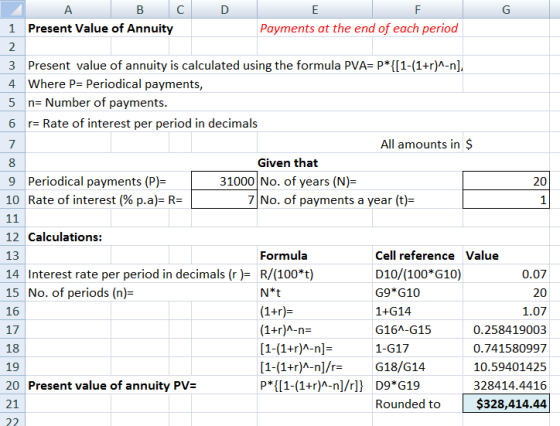The height and width of the screenshot is (426, 560).
Task: Click the '(1+r)^-n=' formula cell
Action: 286,330
